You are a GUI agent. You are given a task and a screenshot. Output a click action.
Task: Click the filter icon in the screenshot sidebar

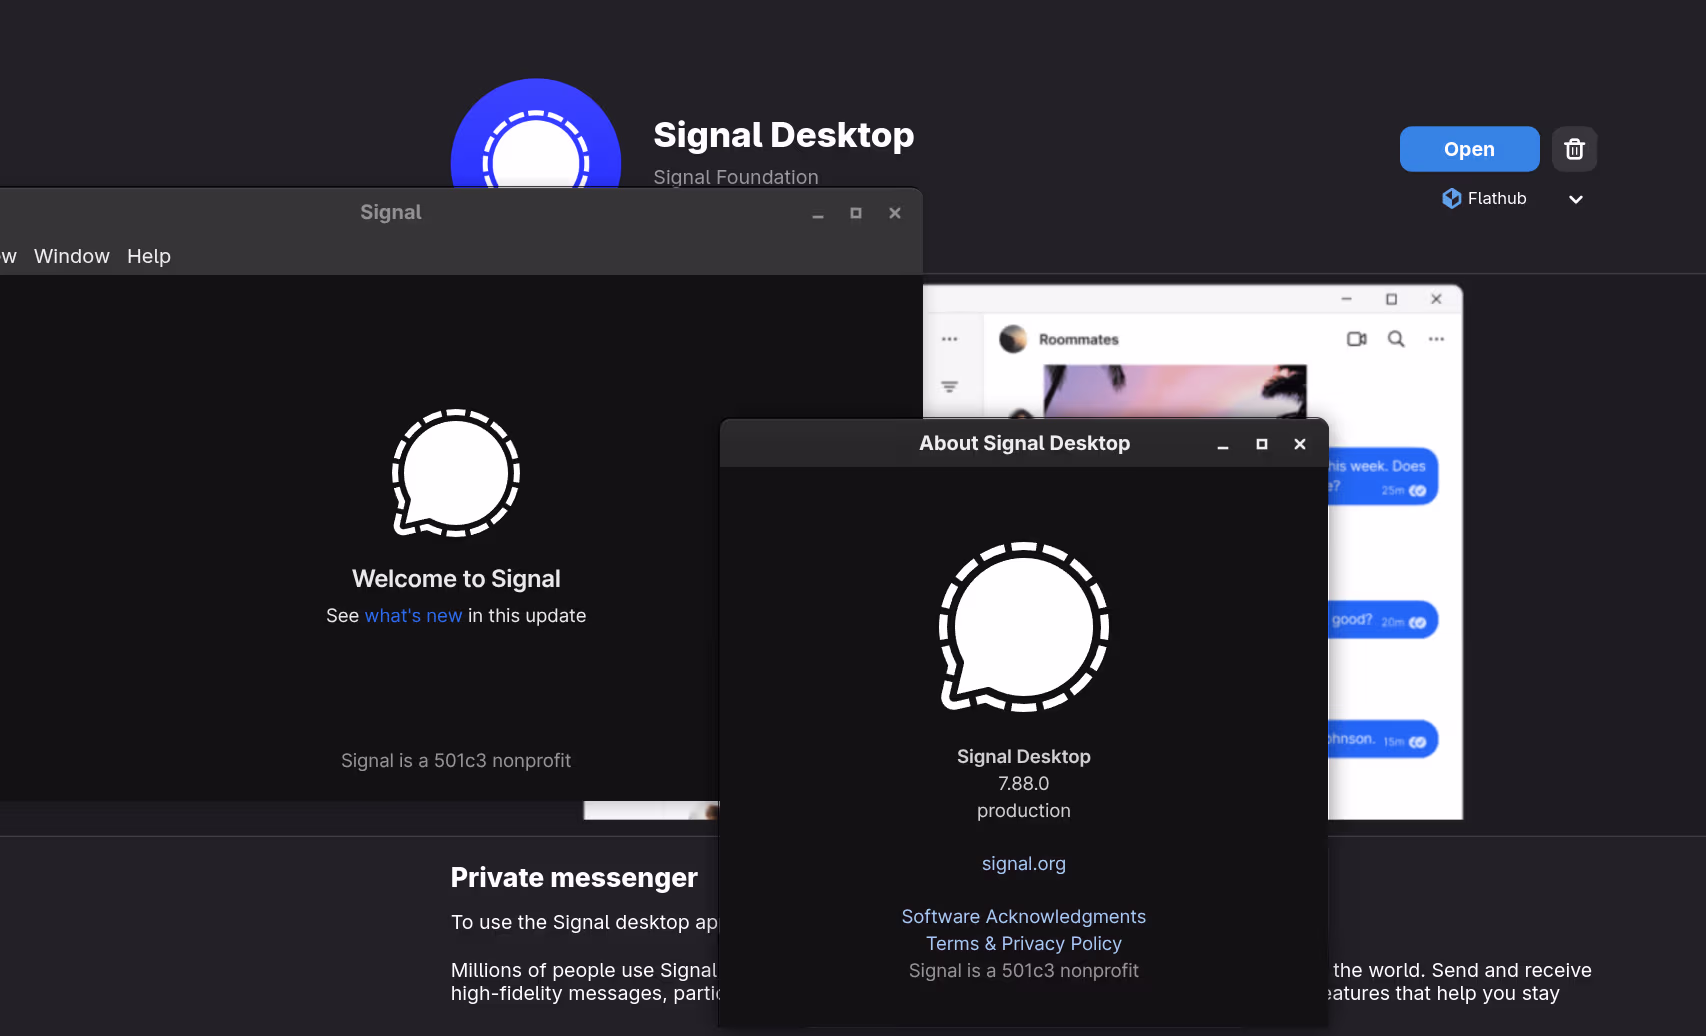(950, 386)
